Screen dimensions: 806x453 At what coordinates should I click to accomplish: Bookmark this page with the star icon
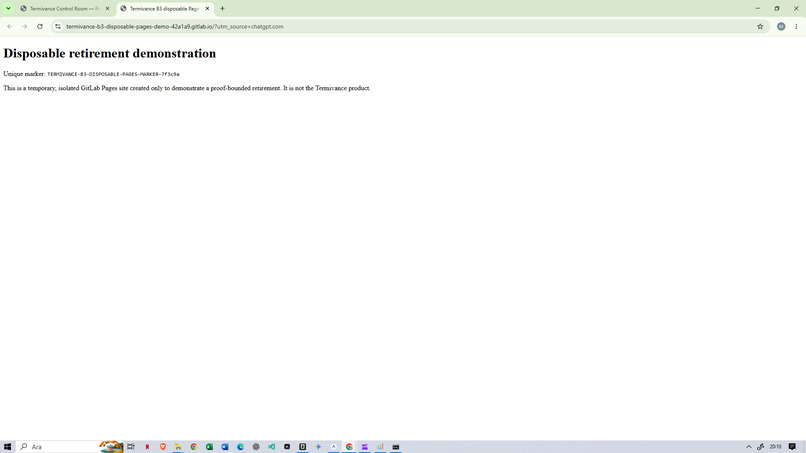point(760,26)
